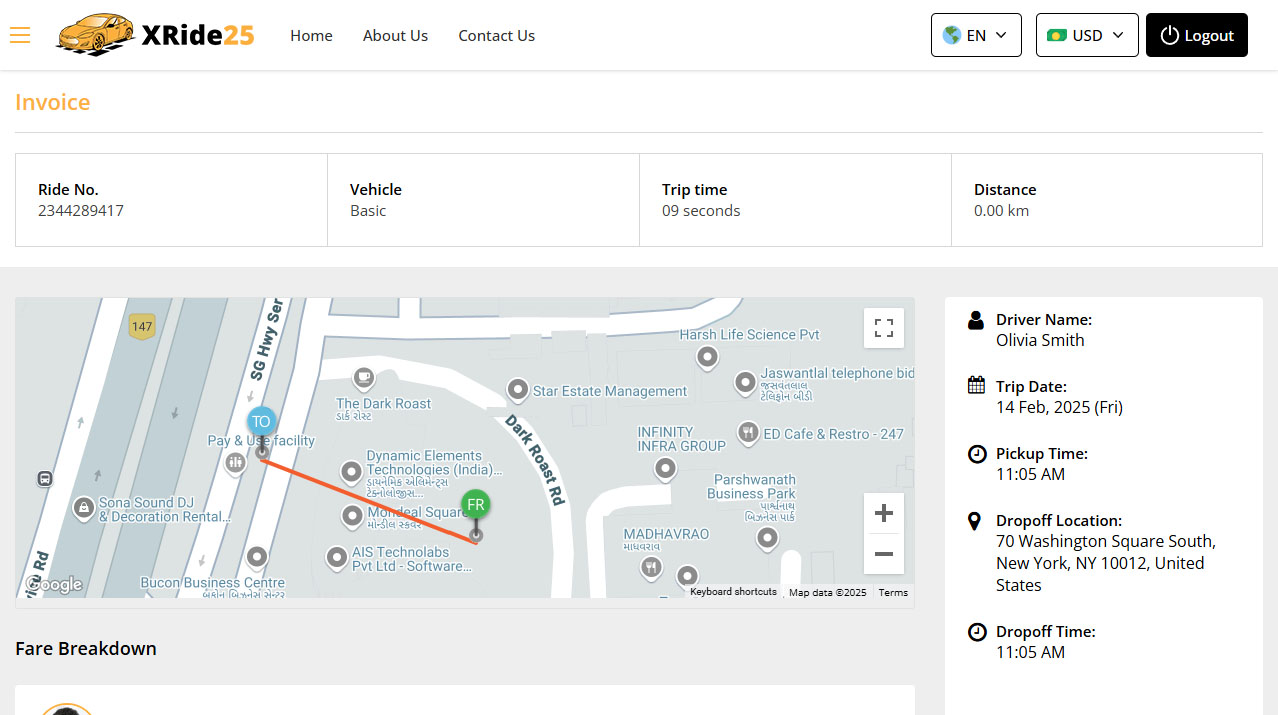This screenshot has width=1278, height=715.
Task: Select the Parshwanath Business Park pin
Action: click(767, 539)
